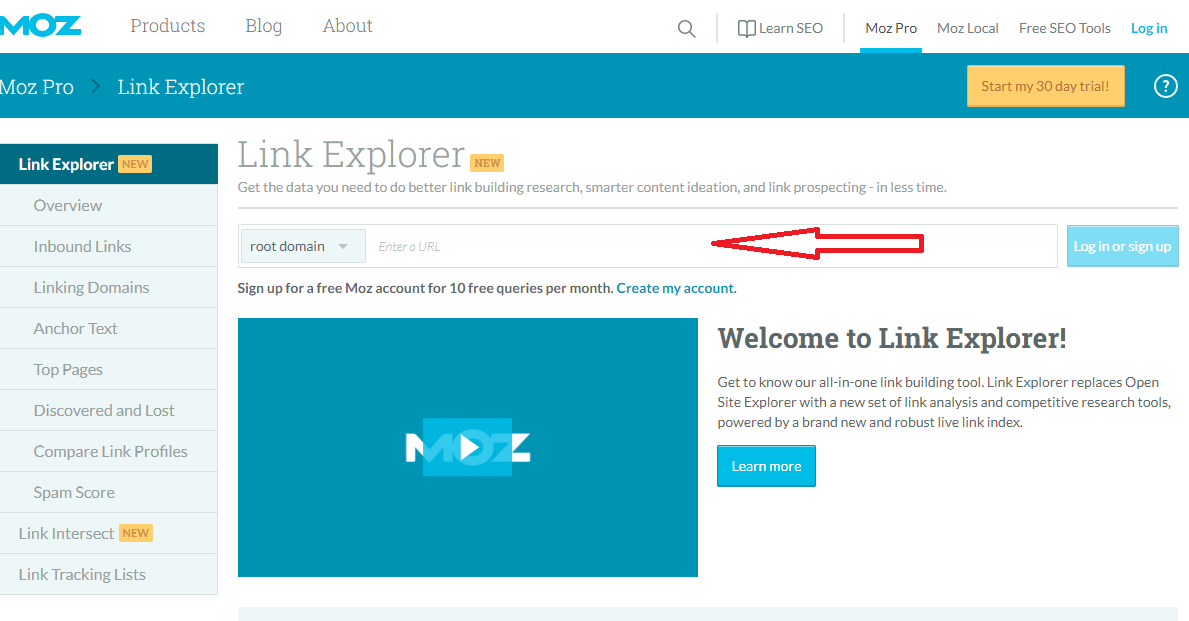The image size is (1189, 621).
Task: Open the root domain dropdown
Action: click(x=303, y=246)
